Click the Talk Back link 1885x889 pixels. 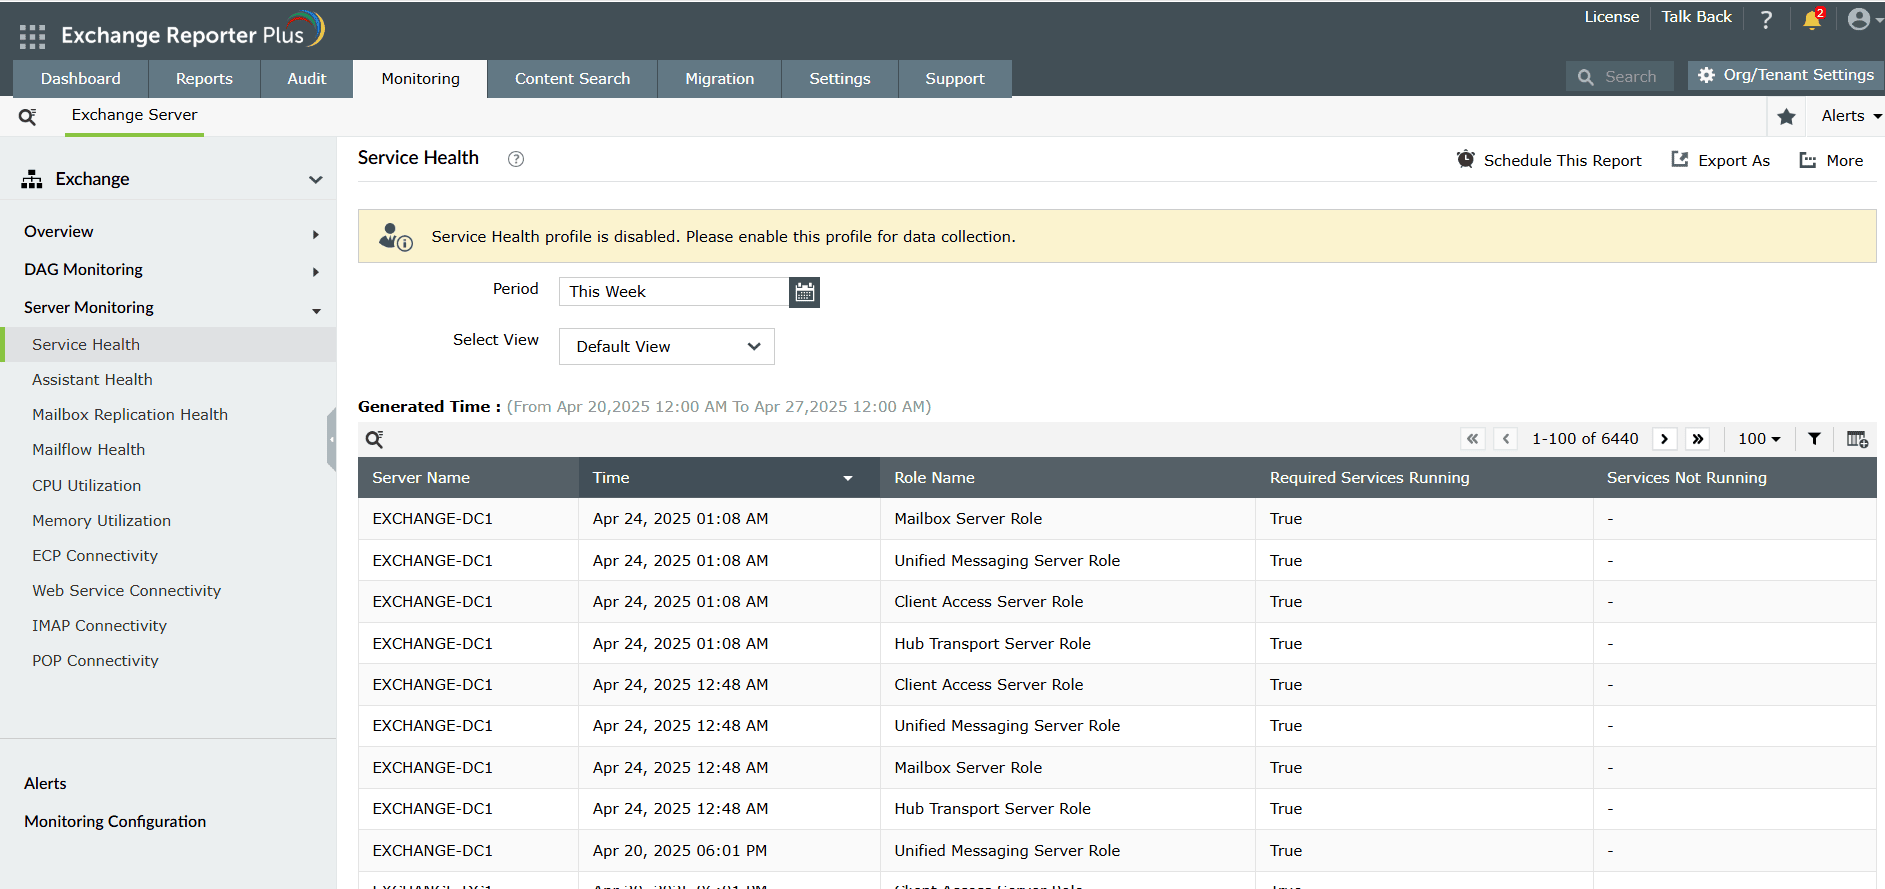coord(1697,17)
